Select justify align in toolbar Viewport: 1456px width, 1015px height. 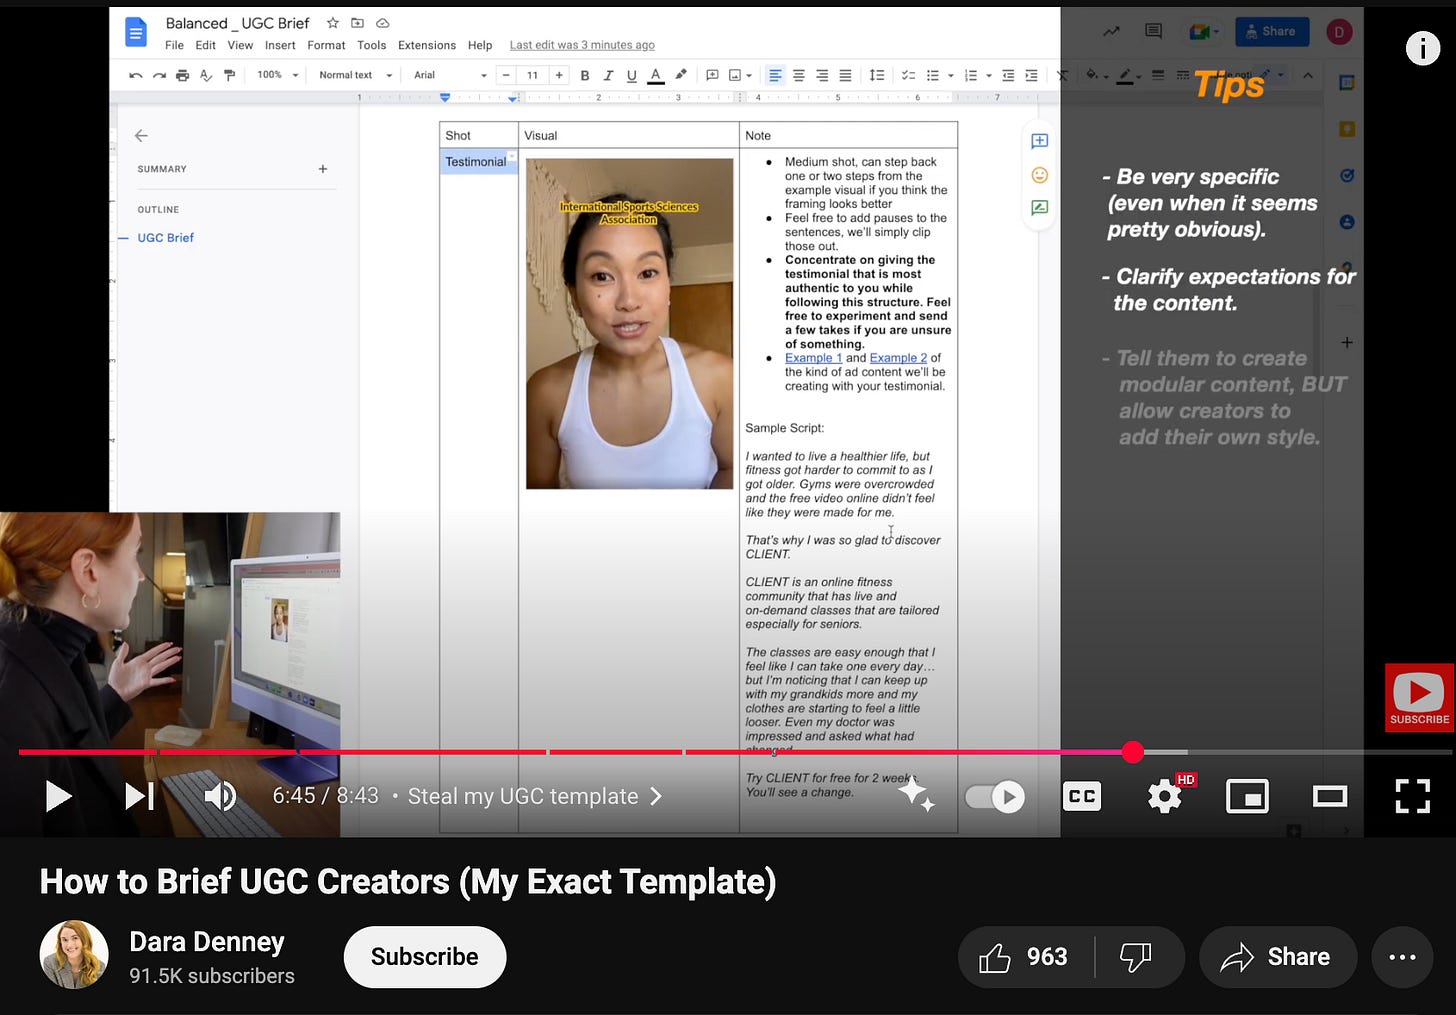point(845,75)
